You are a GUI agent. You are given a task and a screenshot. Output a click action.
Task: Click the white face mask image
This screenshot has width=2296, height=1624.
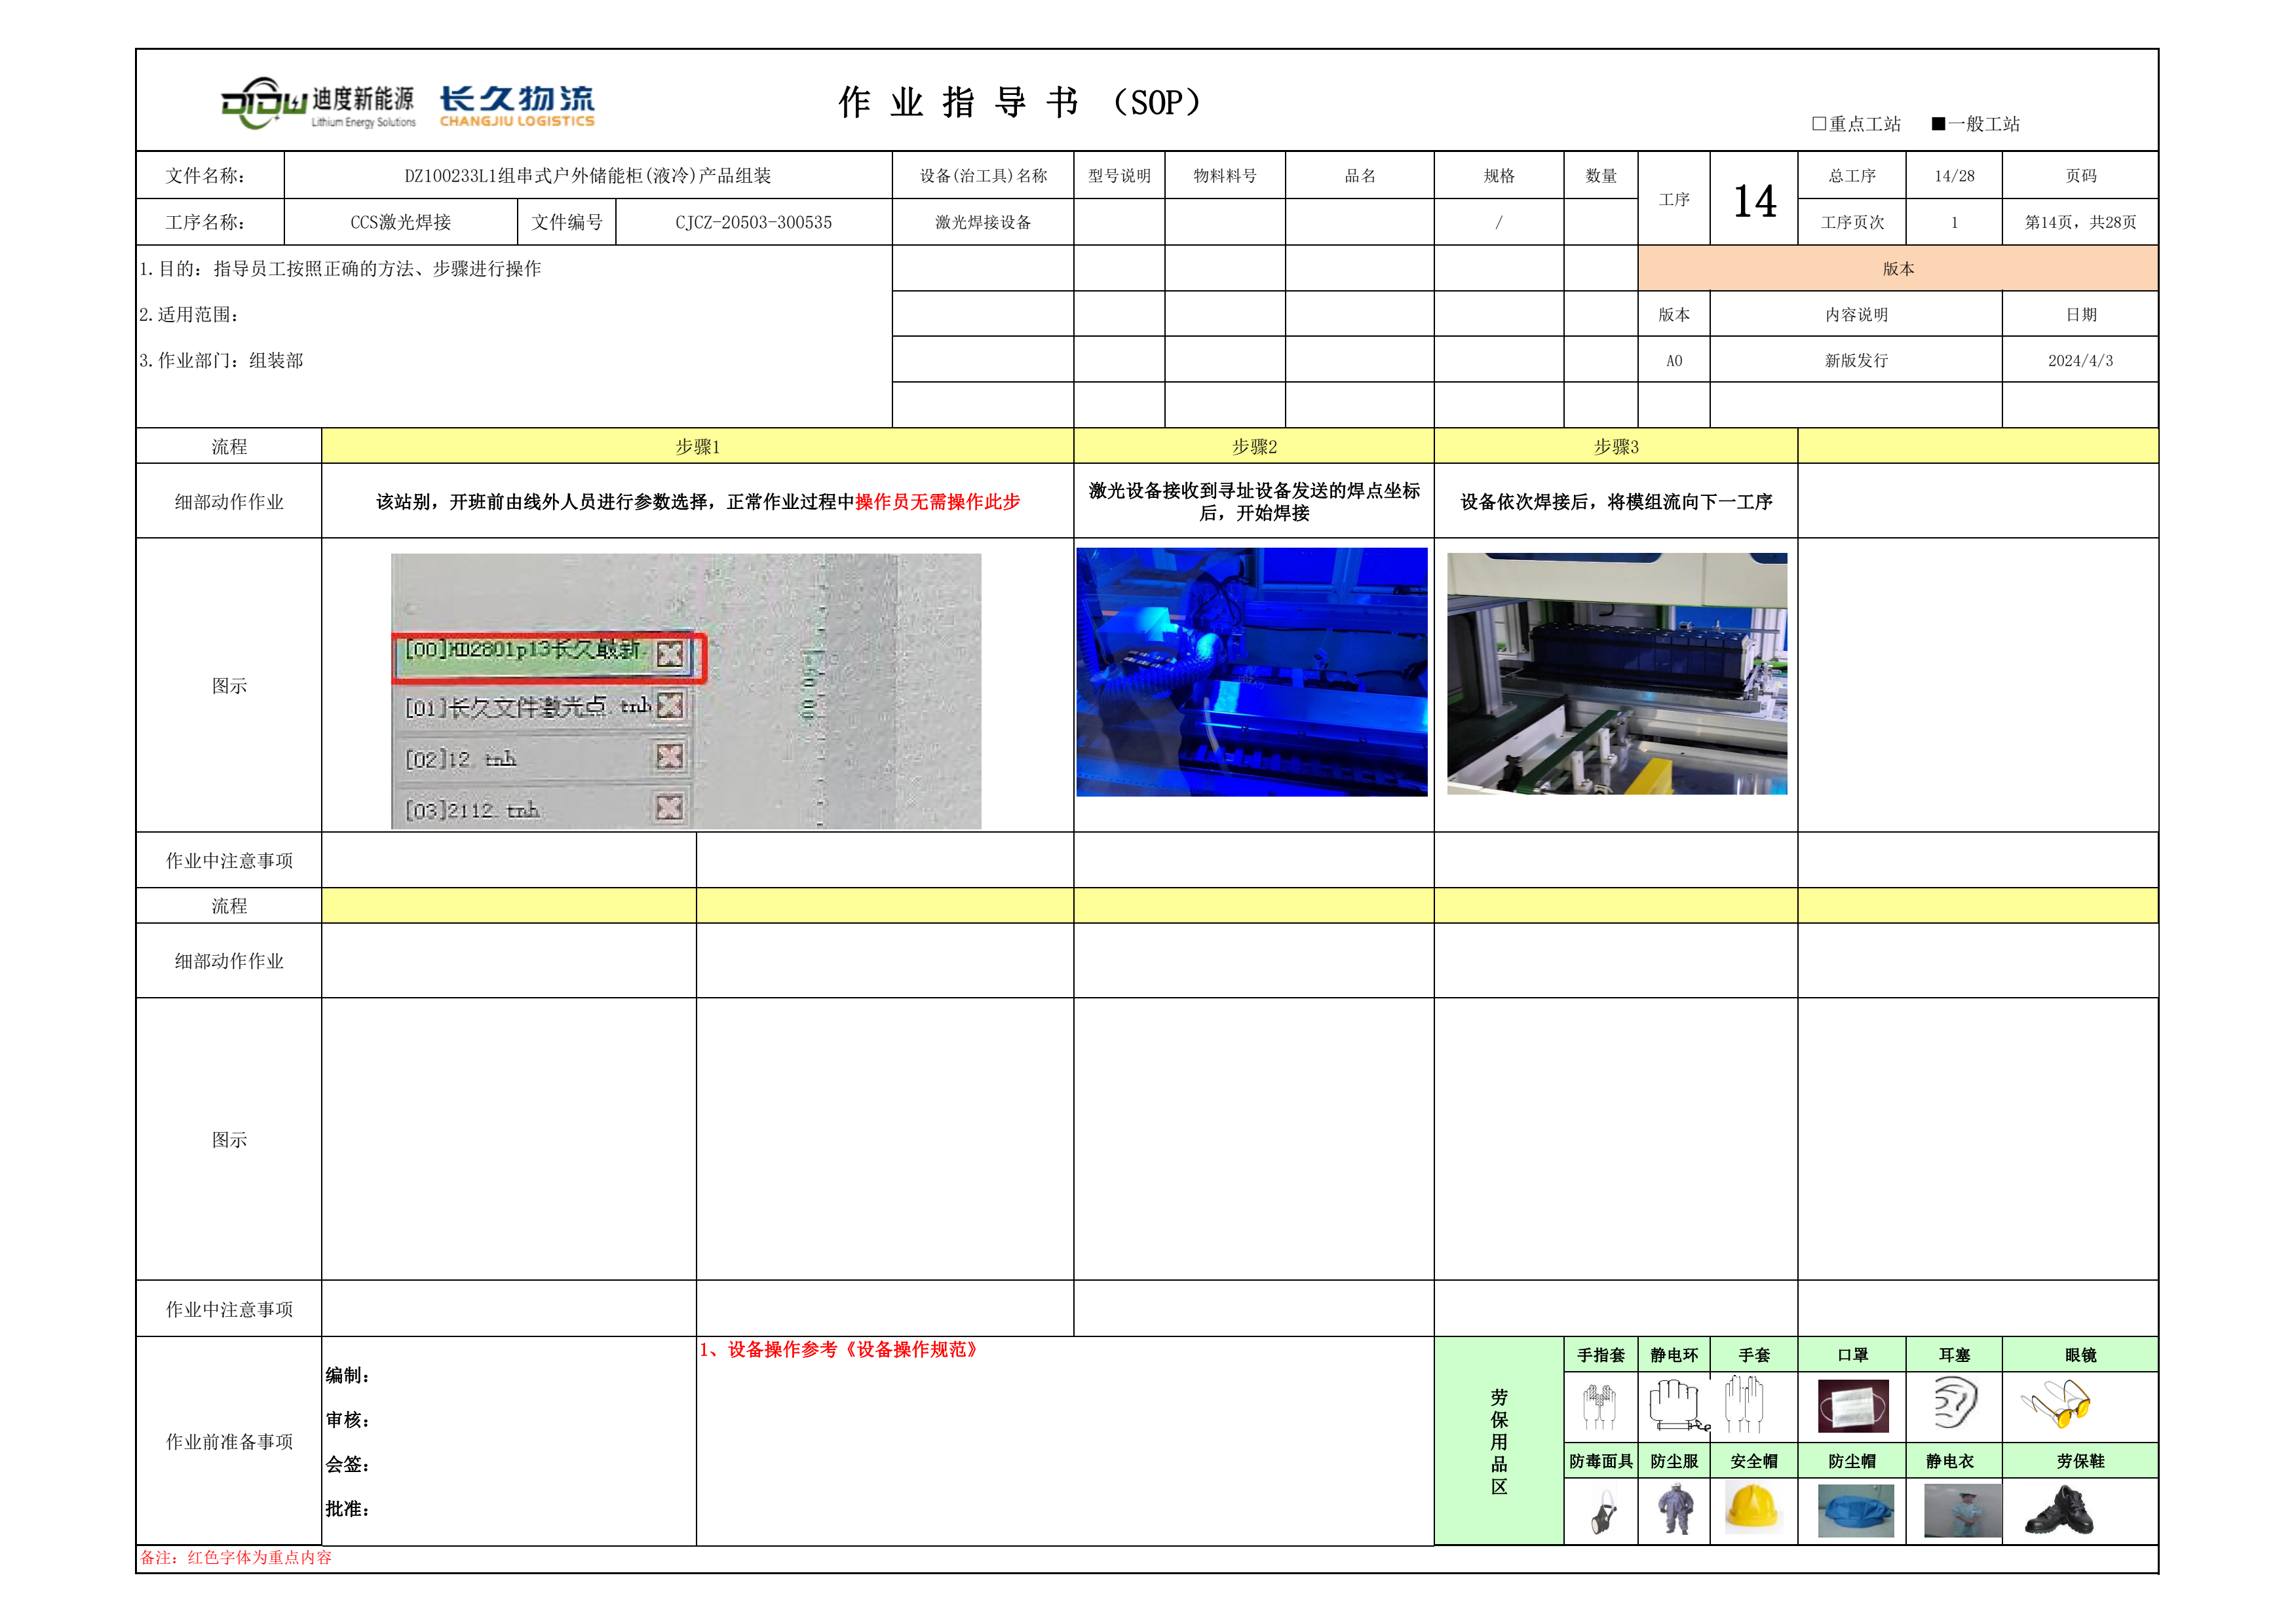(1853, 1406)
